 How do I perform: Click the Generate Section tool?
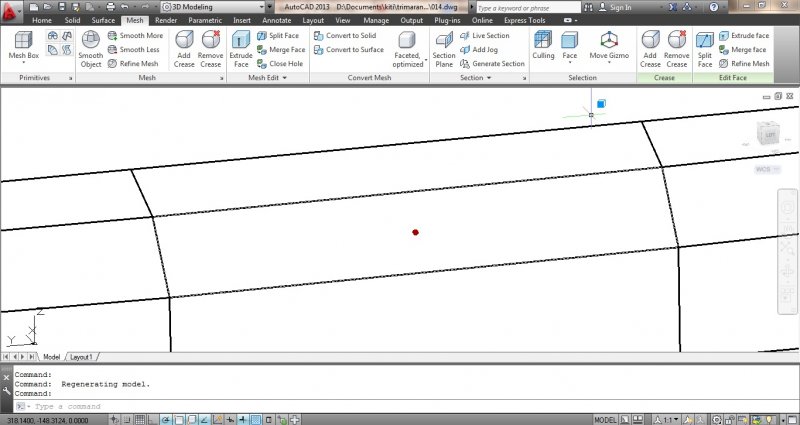pos(492,64)
